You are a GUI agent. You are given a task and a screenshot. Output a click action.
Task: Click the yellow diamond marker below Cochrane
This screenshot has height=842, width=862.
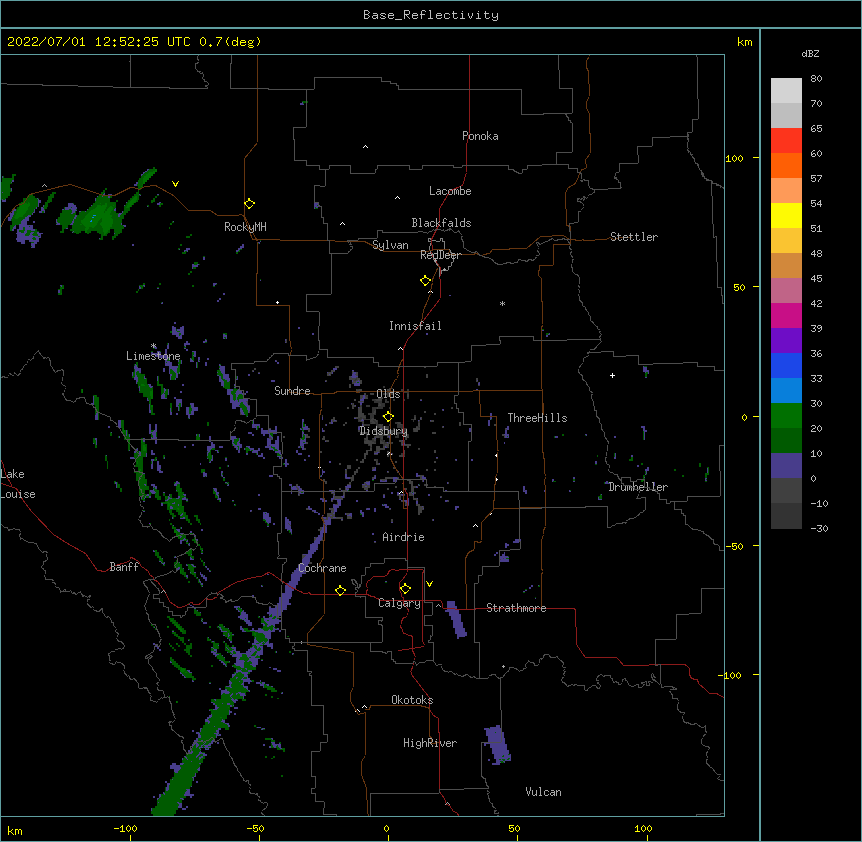coord(340,590)
